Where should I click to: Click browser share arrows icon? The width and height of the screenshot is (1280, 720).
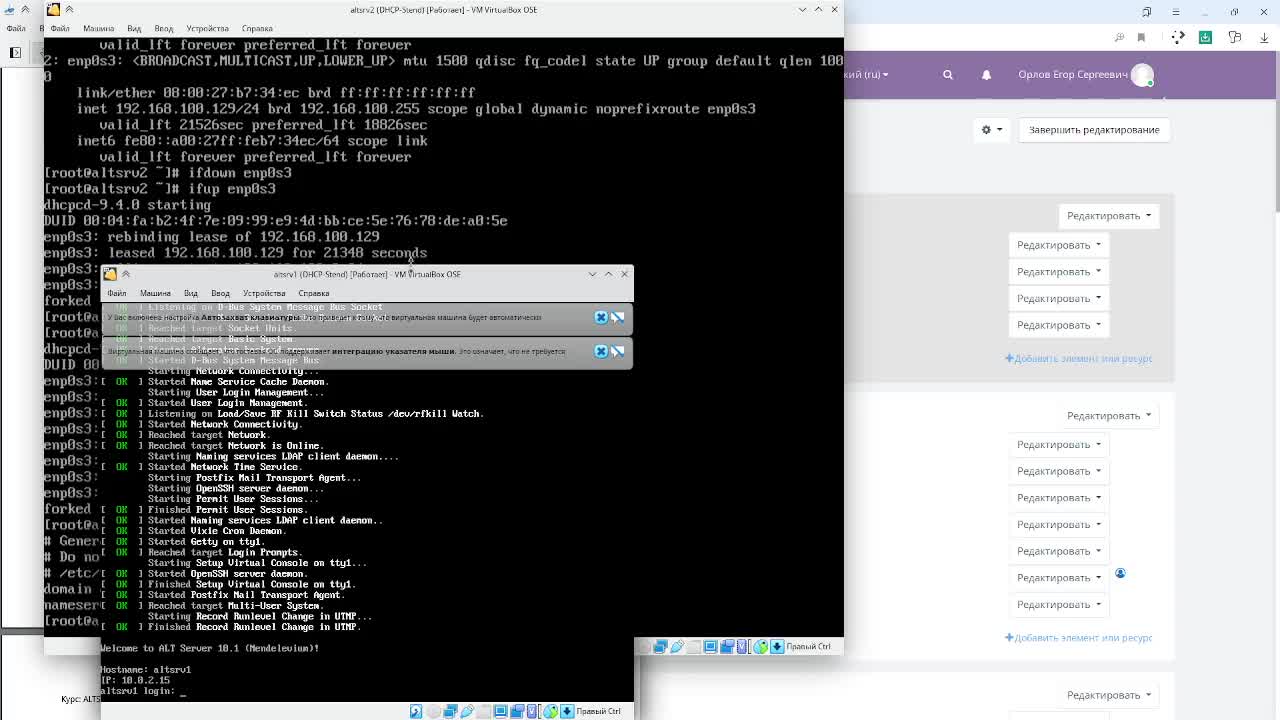1178,37
